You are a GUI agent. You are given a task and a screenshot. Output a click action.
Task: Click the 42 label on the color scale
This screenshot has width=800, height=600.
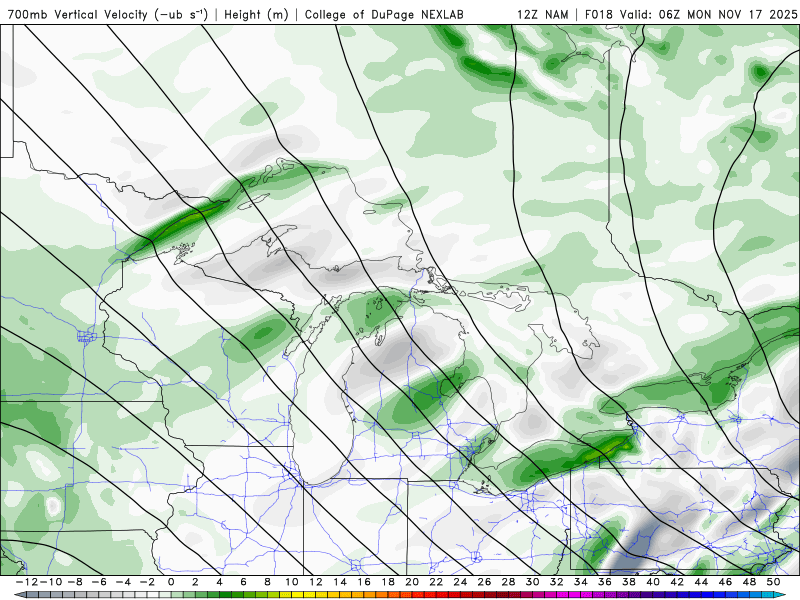pos(677,582)
